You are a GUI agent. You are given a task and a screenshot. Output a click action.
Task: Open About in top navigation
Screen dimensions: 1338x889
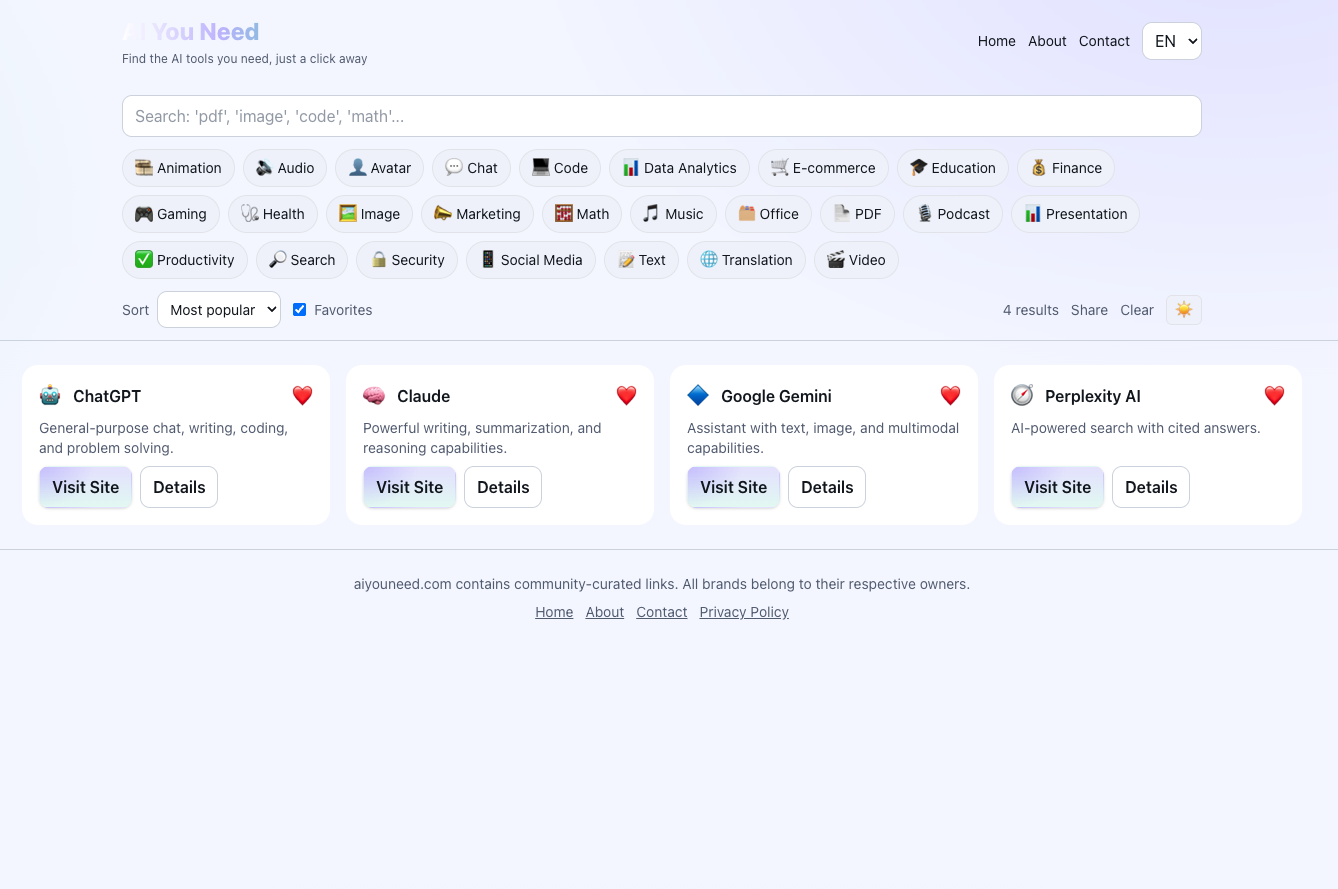click(x=1047, y=41)
